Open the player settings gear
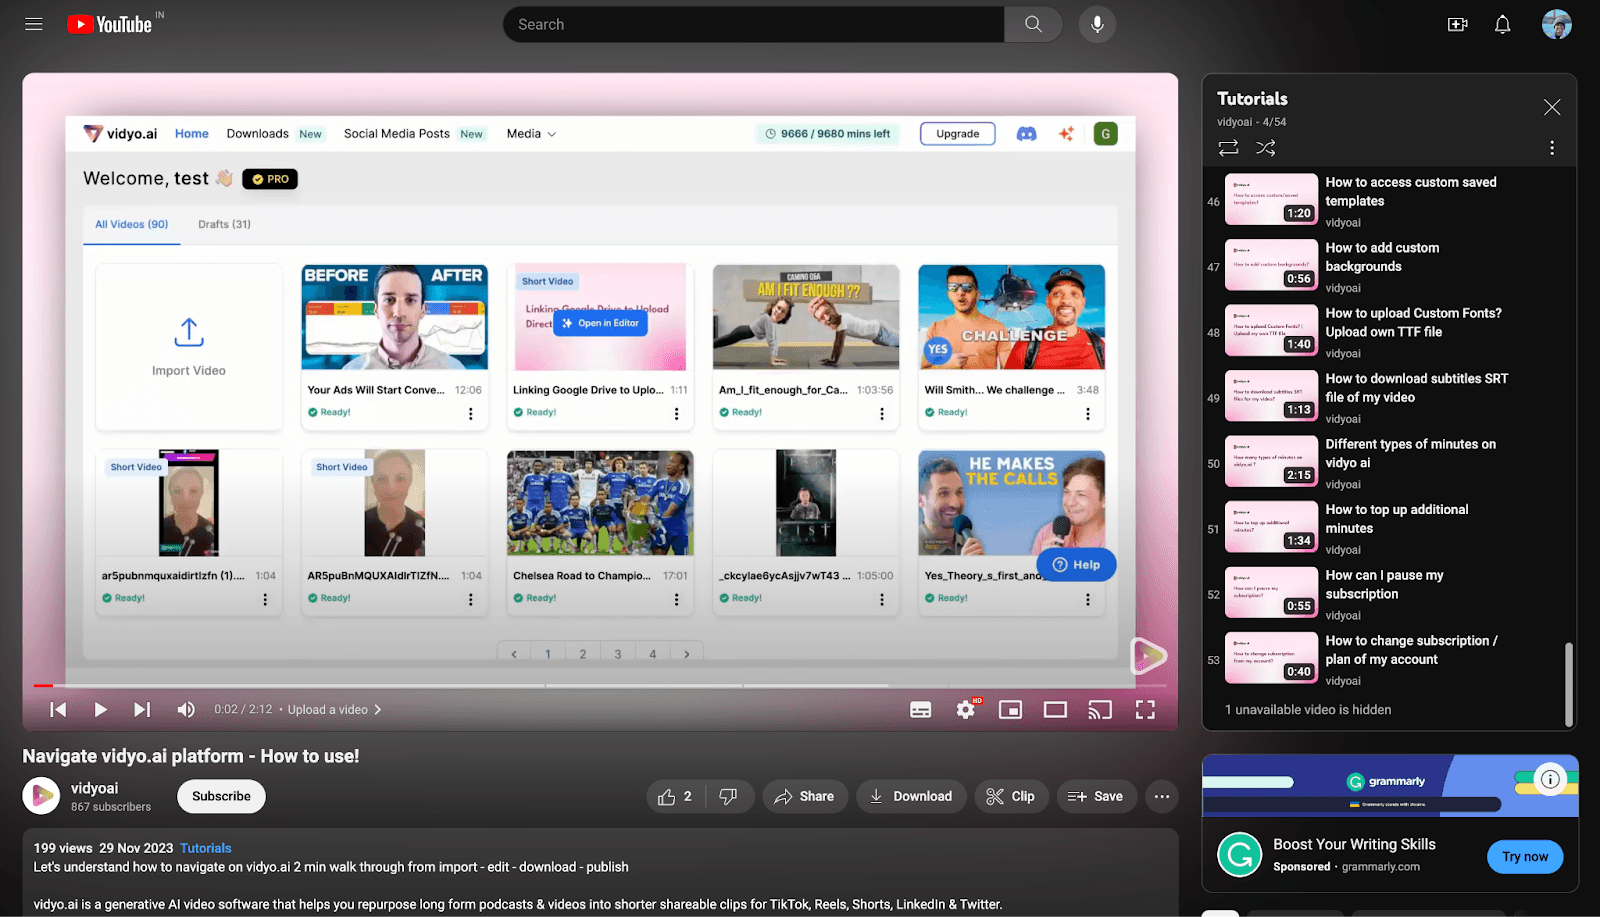 click(966, 709)
